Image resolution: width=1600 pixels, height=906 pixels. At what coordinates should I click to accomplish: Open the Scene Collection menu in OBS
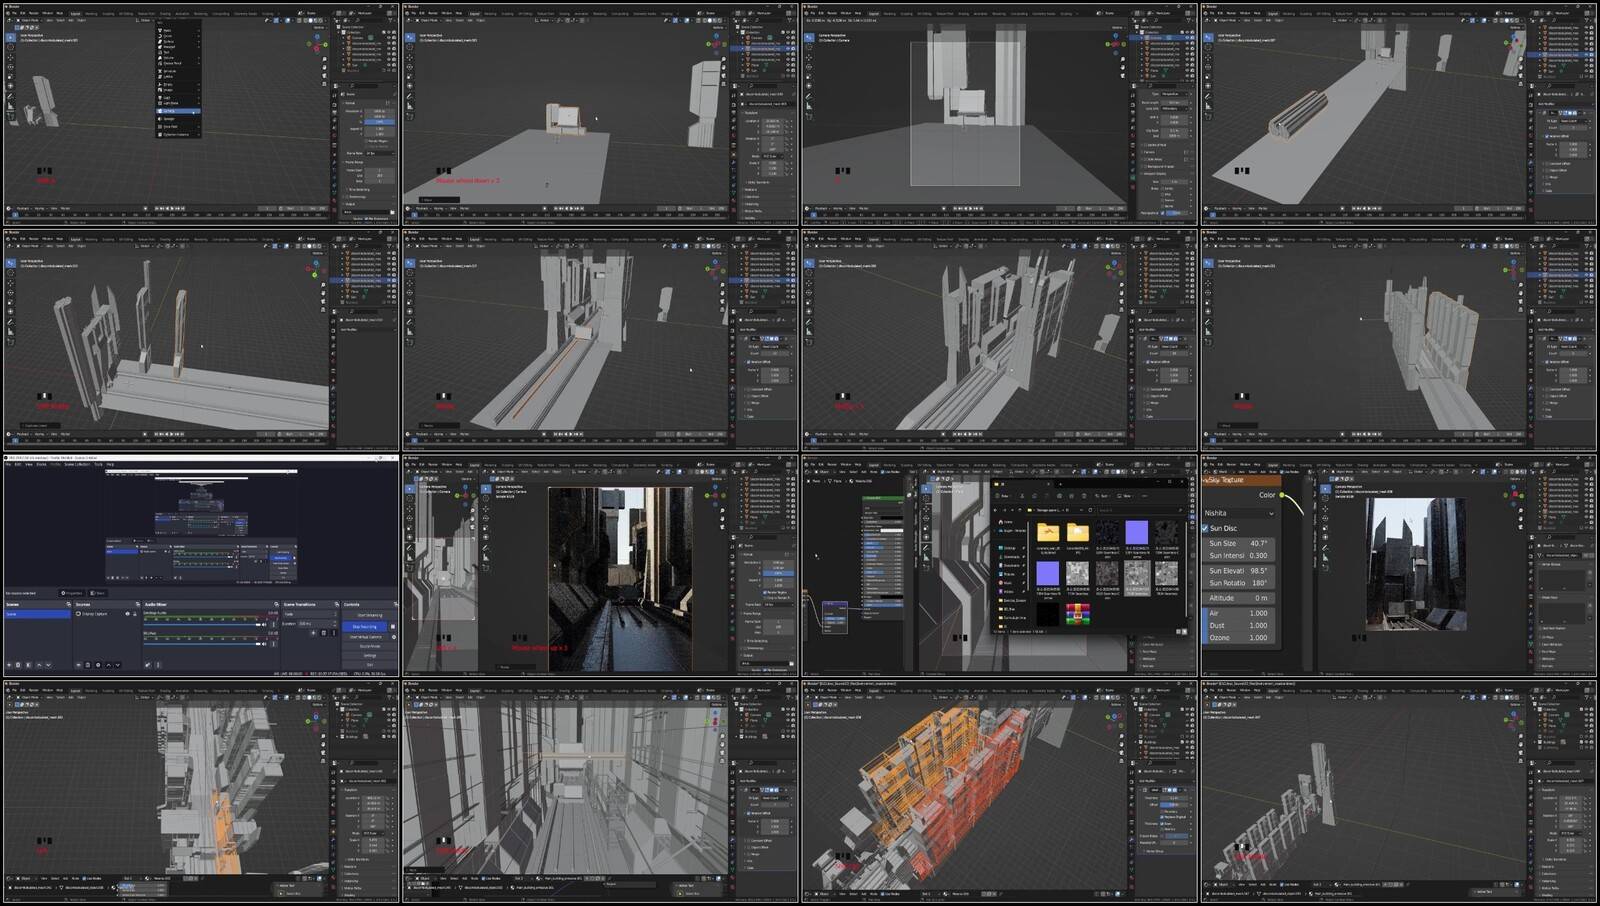[77, 464]
